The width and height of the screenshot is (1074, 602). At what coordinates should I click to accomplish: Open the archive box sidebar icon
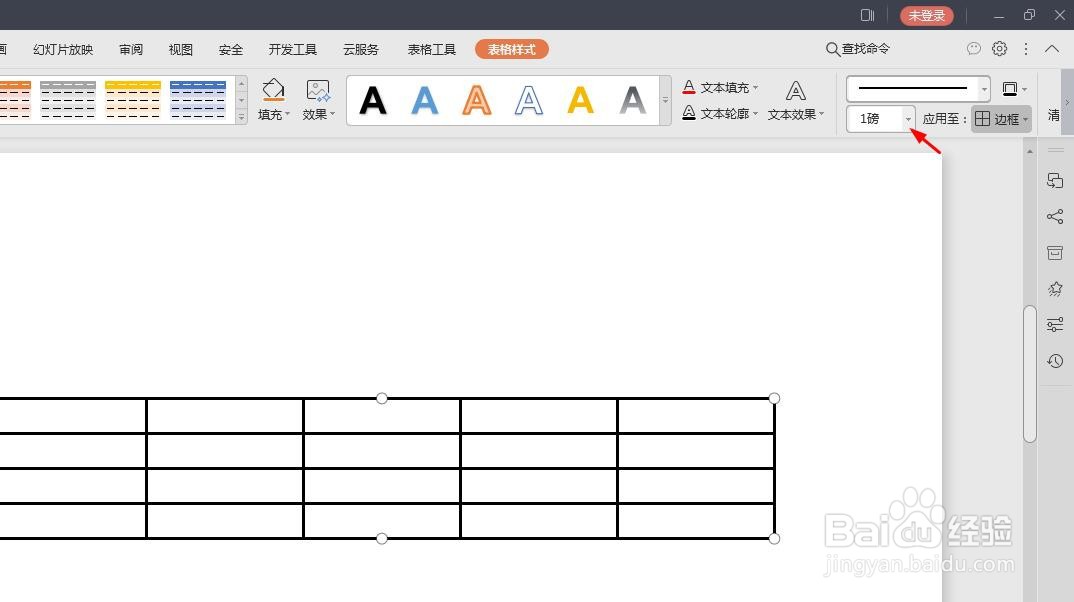click(x=1055, y=253)
